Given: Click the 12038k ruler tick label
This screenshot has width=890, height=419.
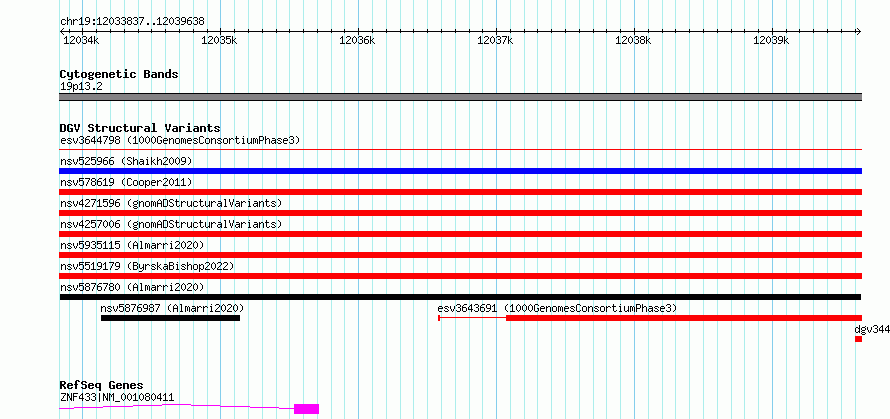Looking at the screenshot, I should pyautogui.click(x=633, y=40).
